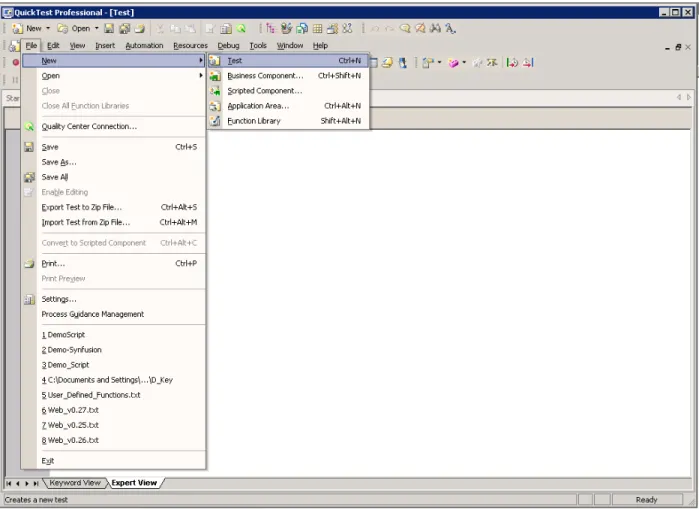Open recent file 2 Demo-Synfusion
Screen dimensions: 699x509
[x=114, y=350]
